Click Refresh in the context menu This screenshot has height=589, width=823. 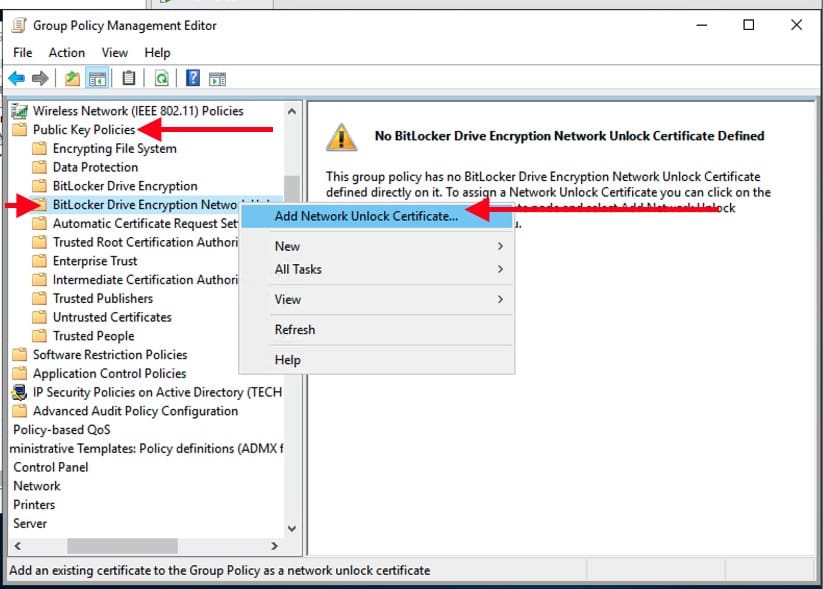pyautogui.click(x=295, y=329)
